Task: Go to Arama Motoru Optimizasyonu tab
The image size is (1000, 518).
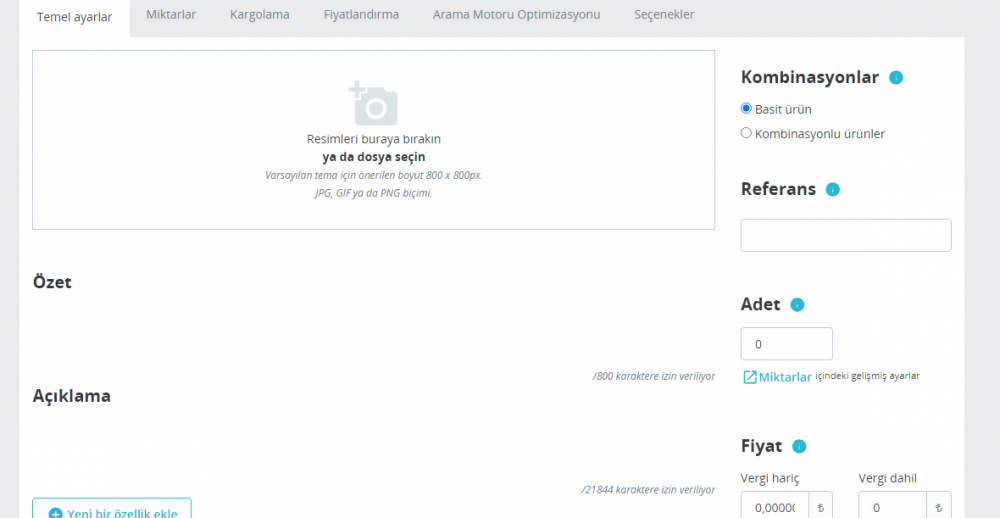Action: pyautogui.click(x=517, y=15)
